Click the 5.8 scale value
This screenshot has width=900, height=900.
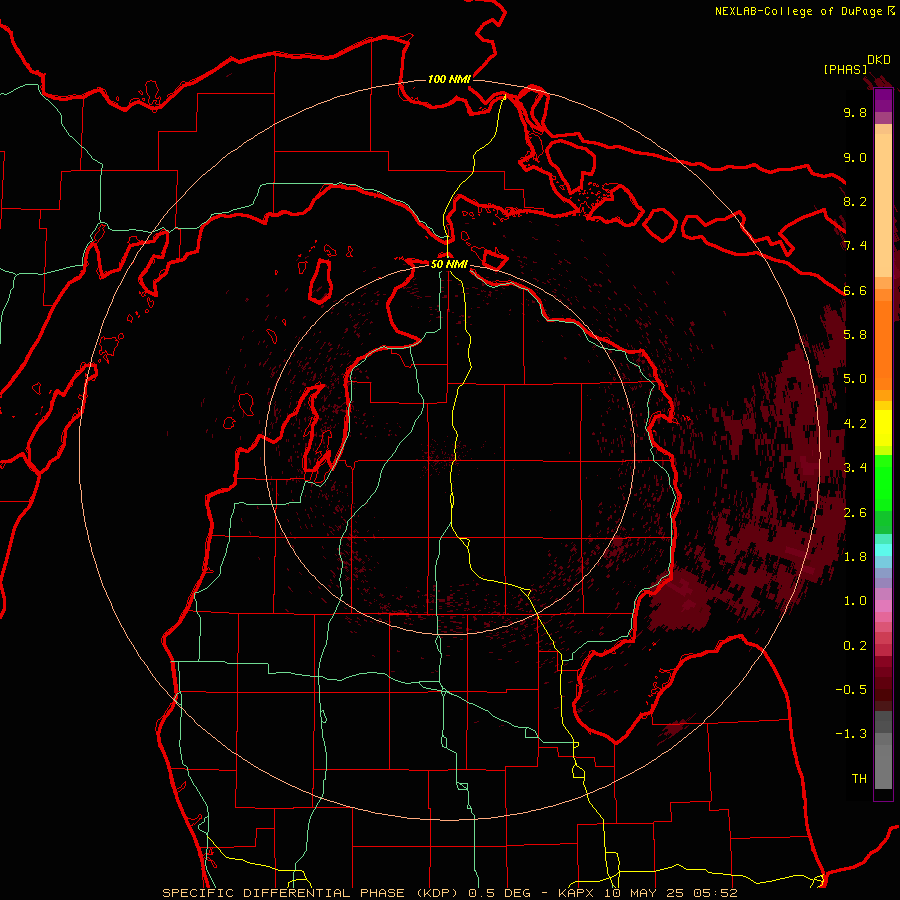pos(855,335)
